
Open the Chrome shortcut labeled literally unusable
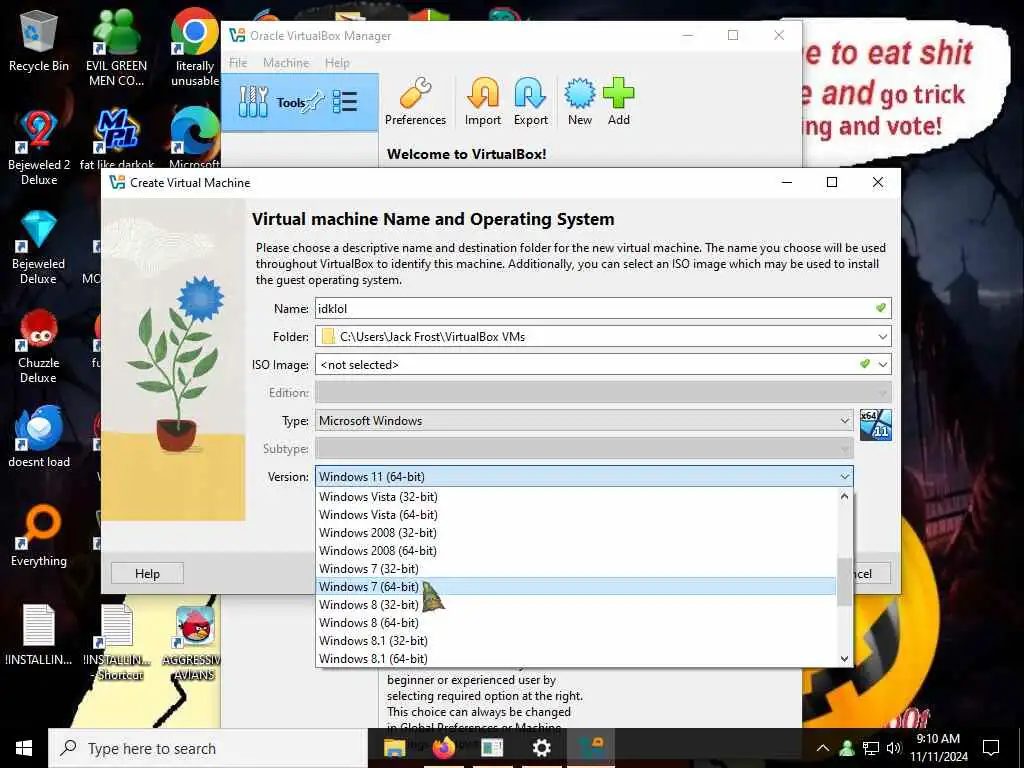pyautogui.click(x=195, y=47)
